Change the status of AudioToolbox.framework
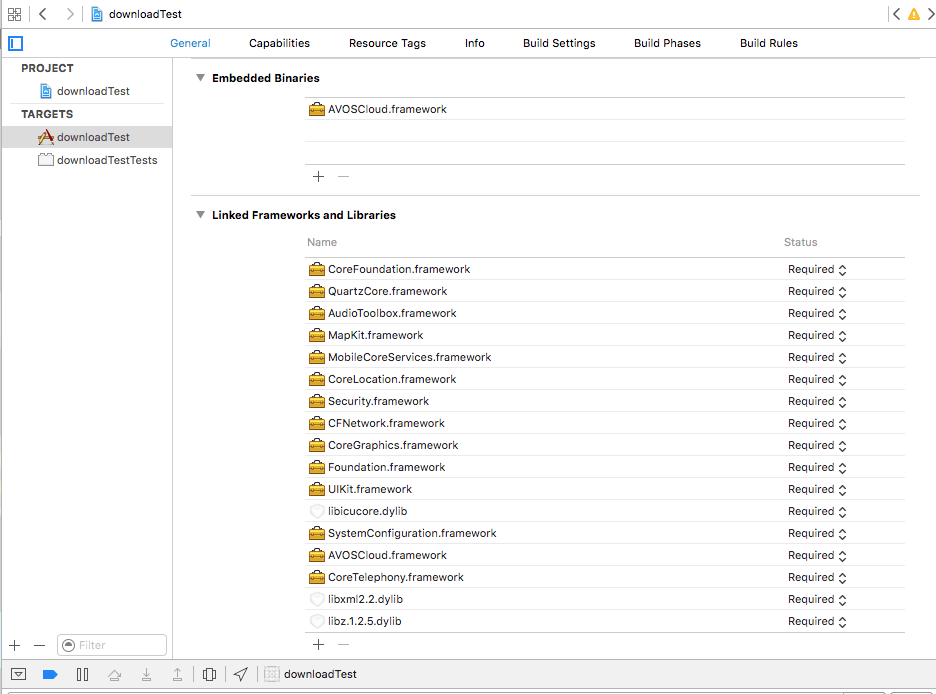This screenshot has height=694, width=936. [x=817, y=313]
